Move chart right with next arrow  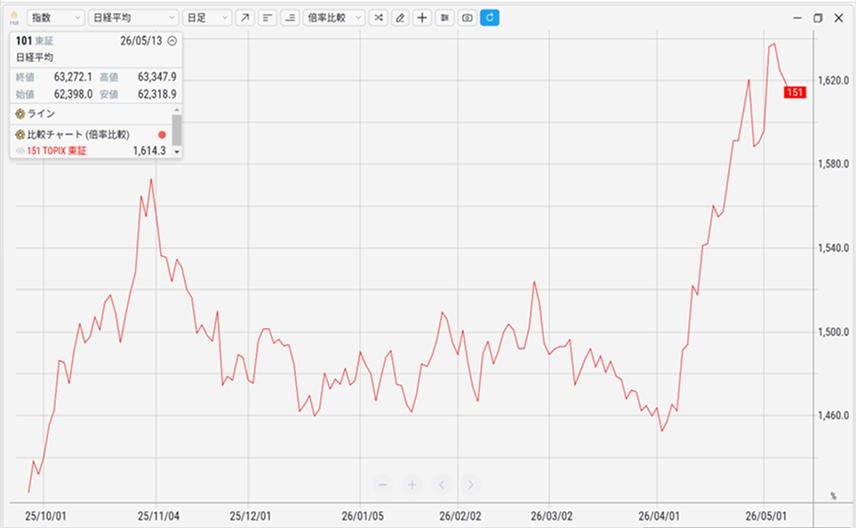click(471, 484)
